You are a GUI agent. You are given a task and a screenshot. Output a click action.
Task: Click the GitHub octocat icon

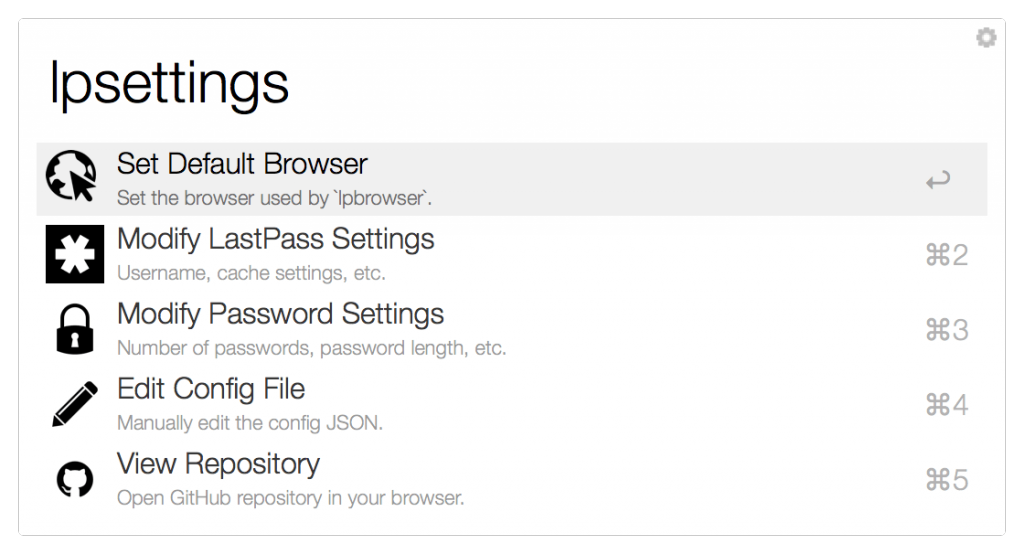point(72,480)
